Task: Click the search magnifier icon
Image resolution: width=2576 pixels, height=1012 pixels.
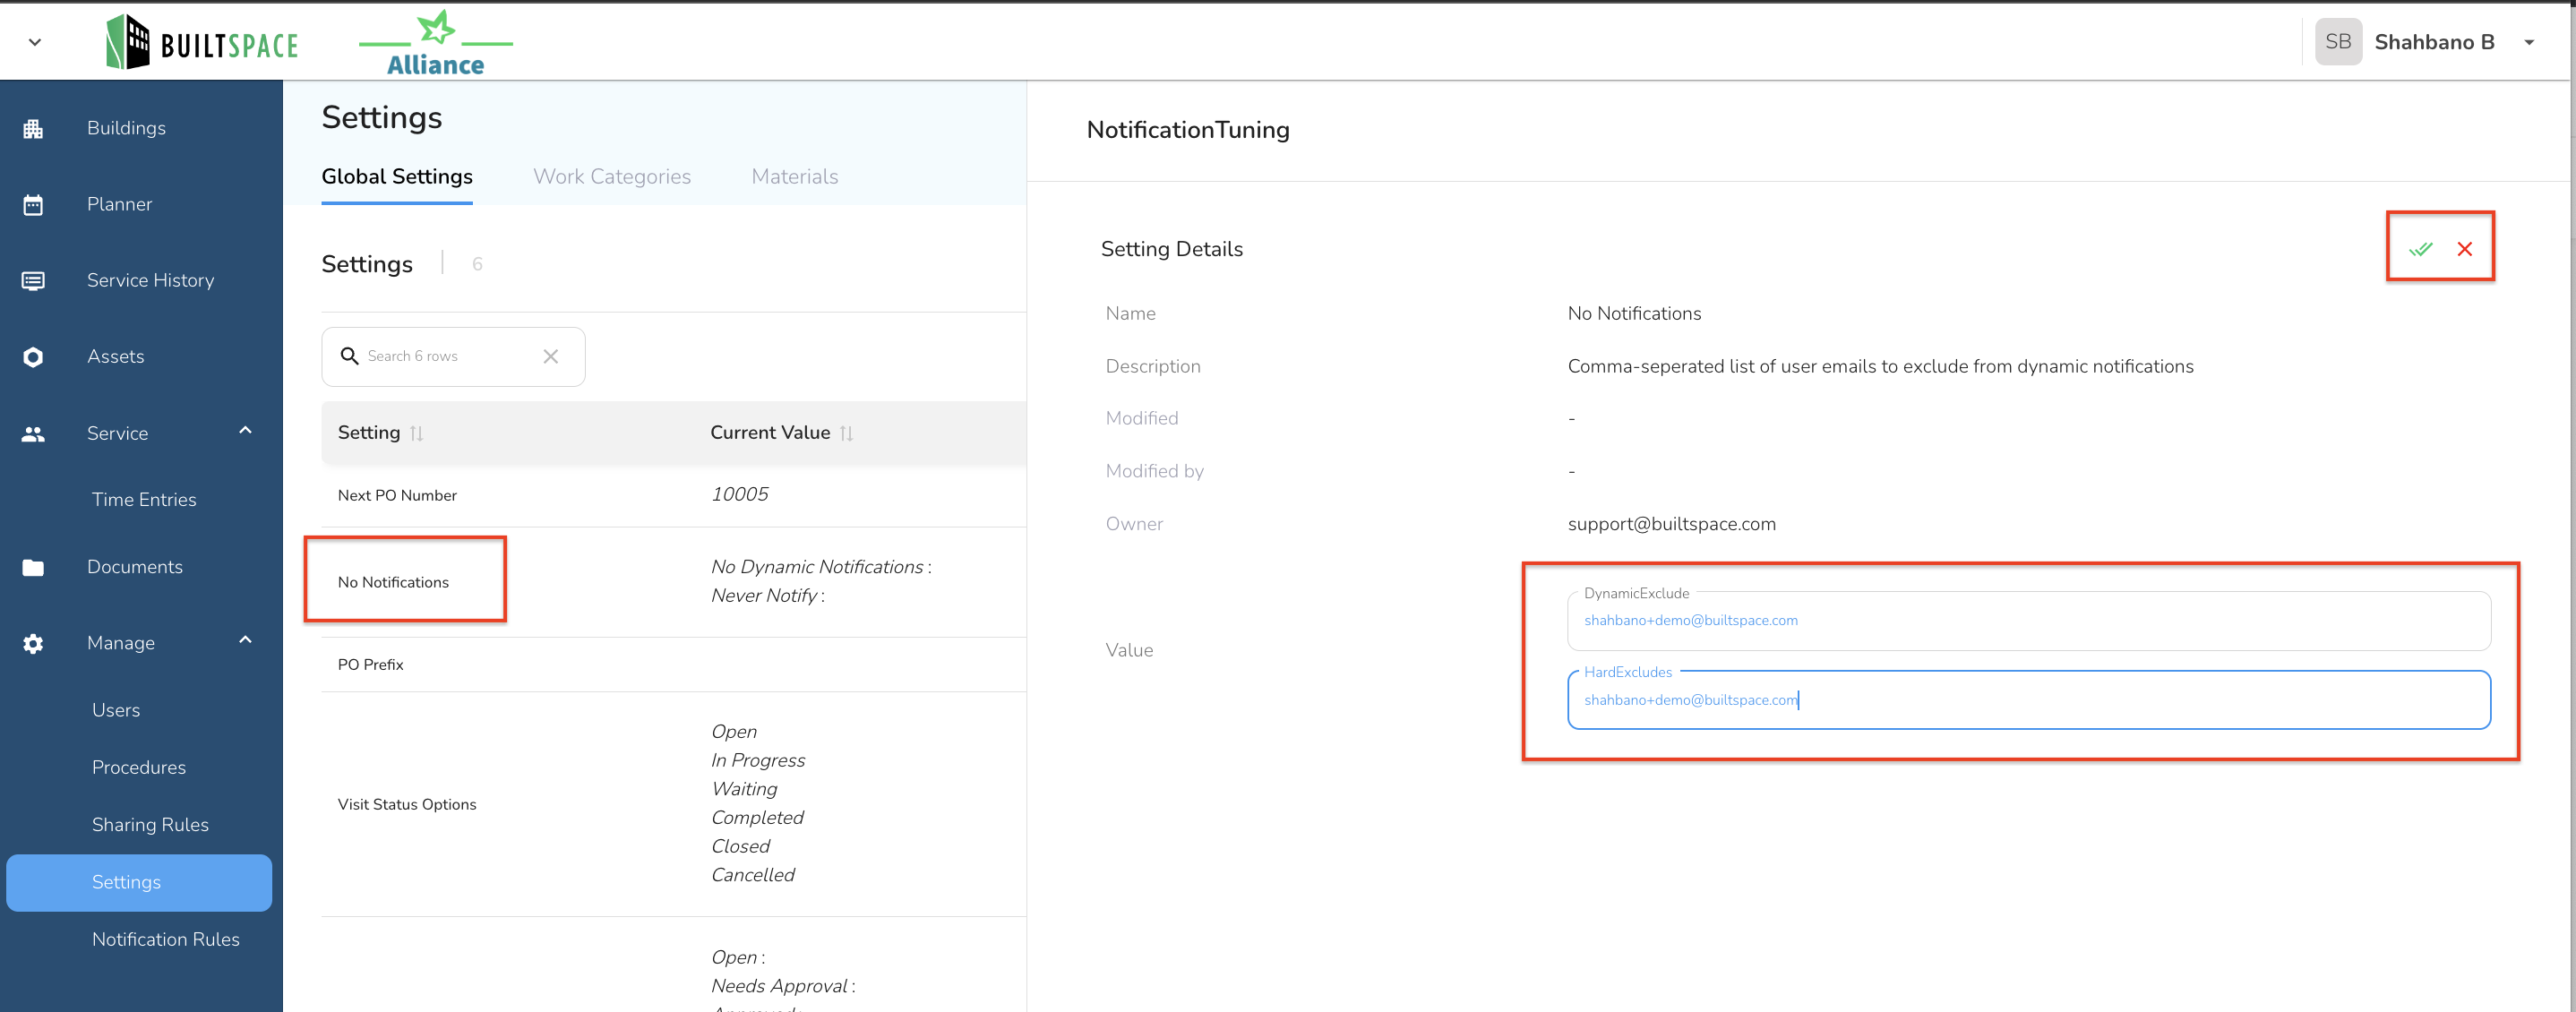Action: click(x=349, y=356)
